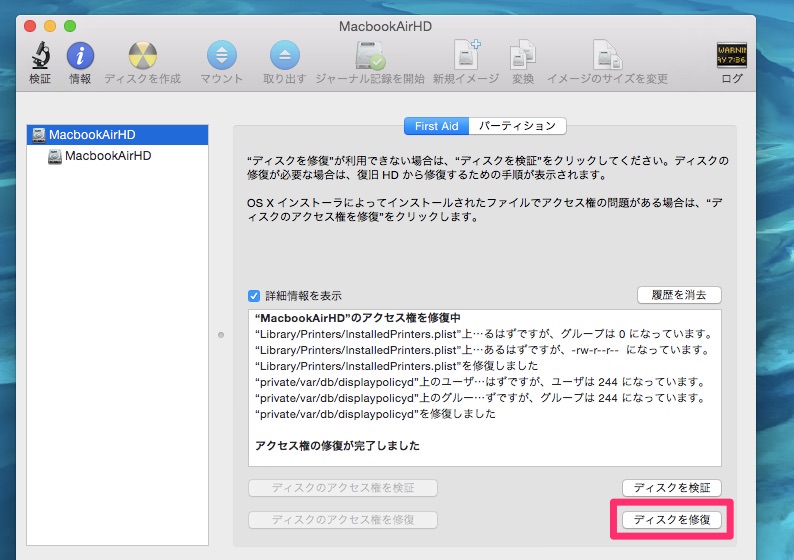Click the yellow minimize window button

click(x=50, y=26)
